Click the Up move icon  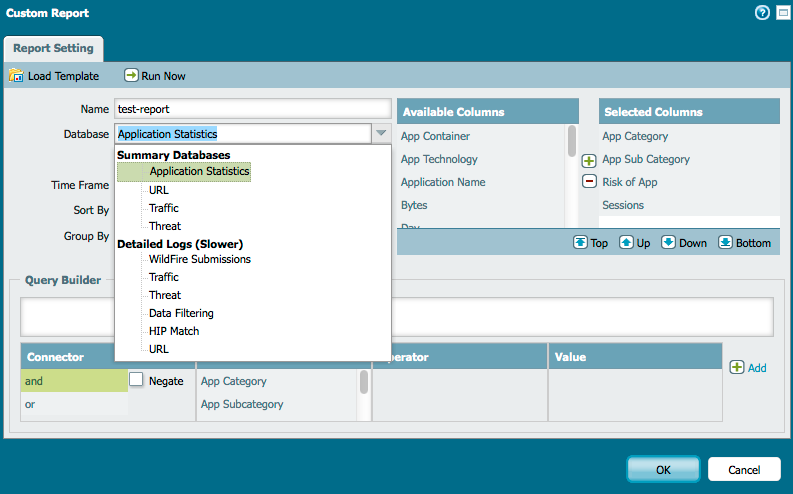626,242
